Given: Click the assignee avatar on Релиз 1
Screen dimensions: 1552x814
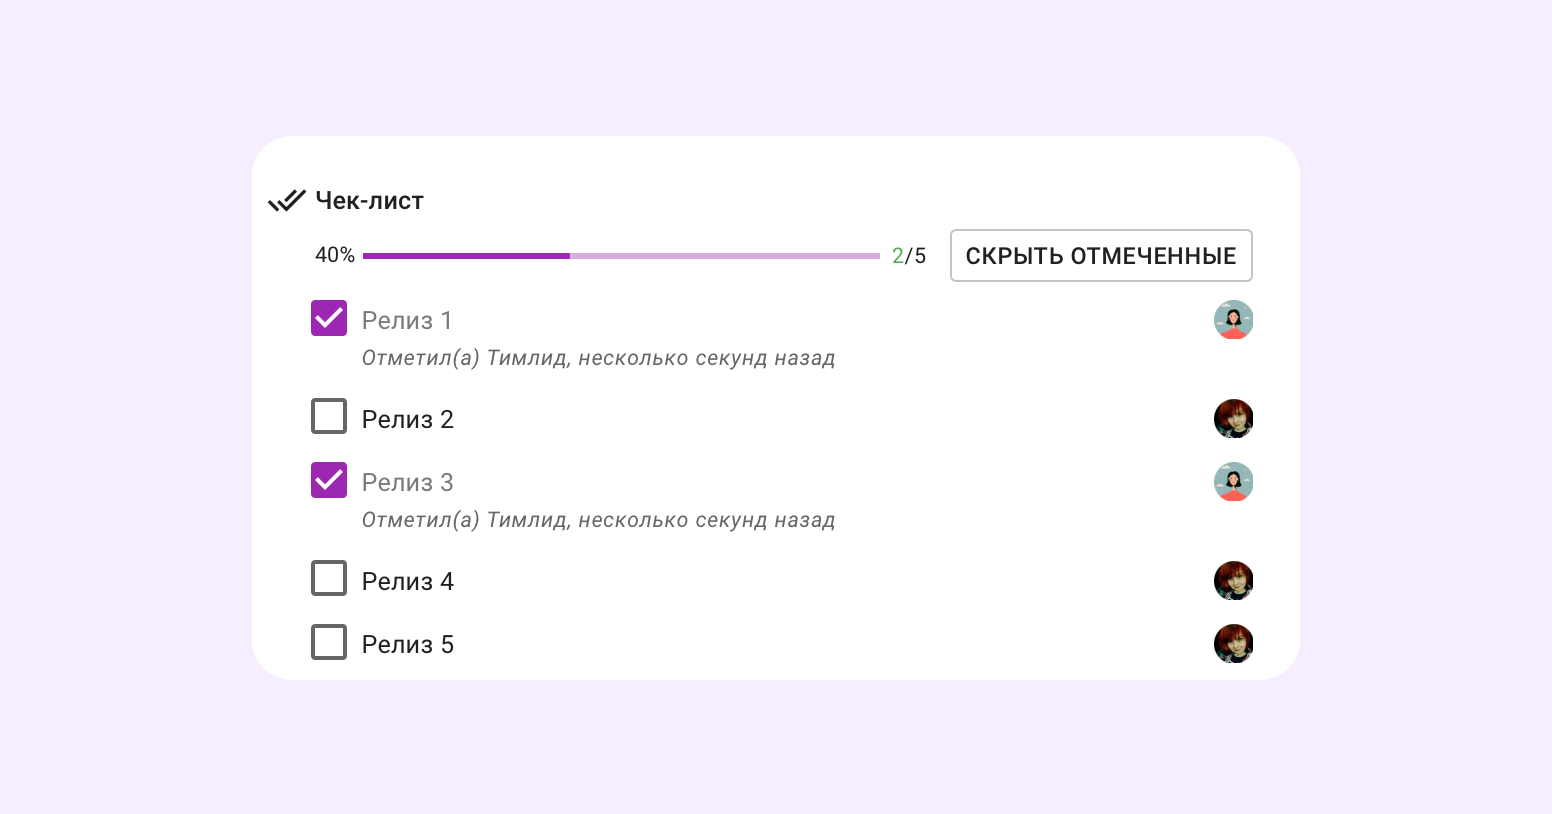Looking at the screenshot, I should point(1233,320).
